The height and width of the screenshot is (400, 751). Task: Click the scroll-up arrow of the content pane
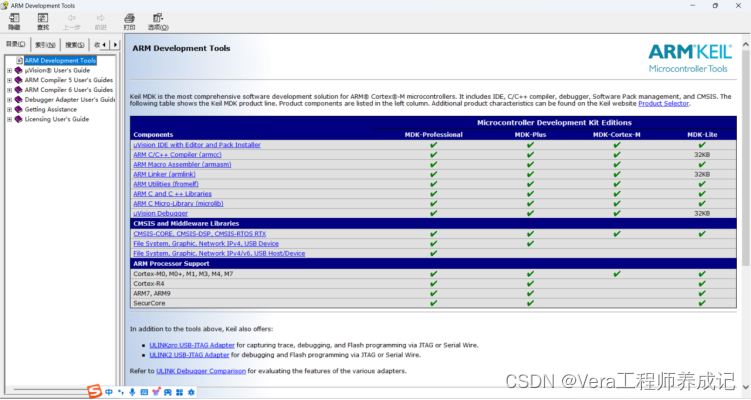[746, 45]
